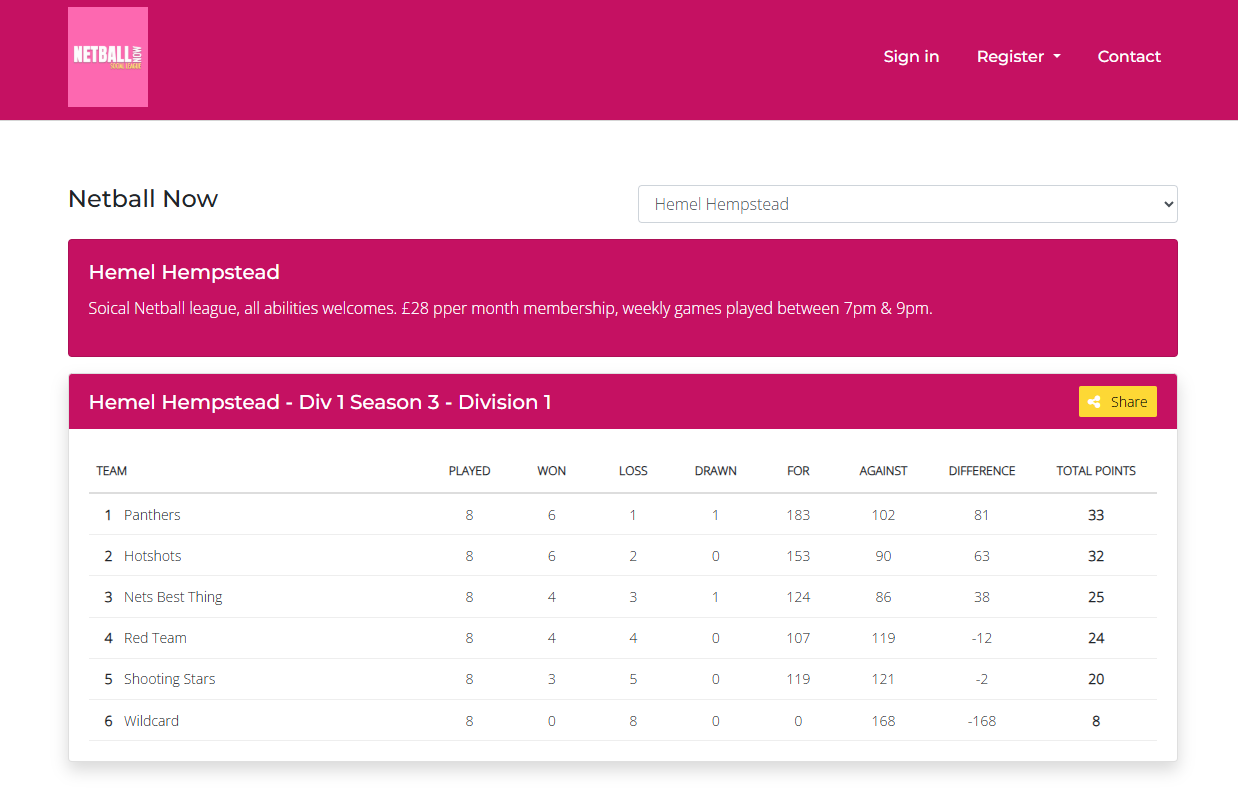
Task: Click the Hemel Hempstead league banner
Action: coord(620,298)
